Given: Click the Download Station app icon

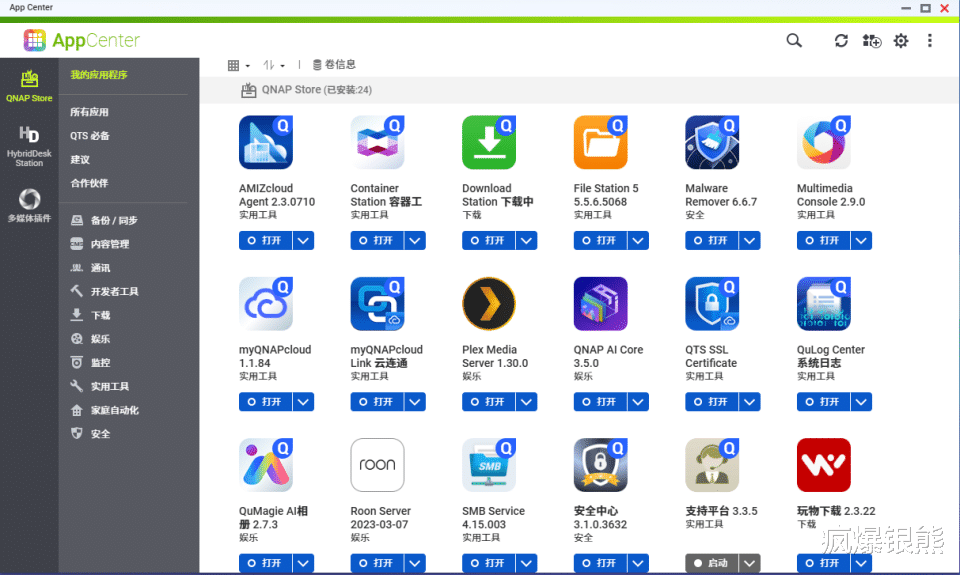Looking at the screenshot, I should 489,142.
